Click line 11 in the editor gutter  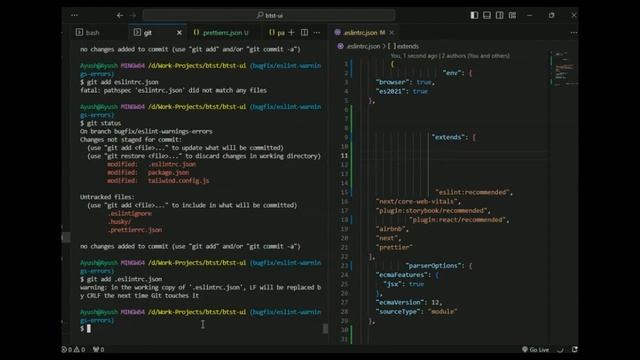pyautogui.click(x=344, y=156)
